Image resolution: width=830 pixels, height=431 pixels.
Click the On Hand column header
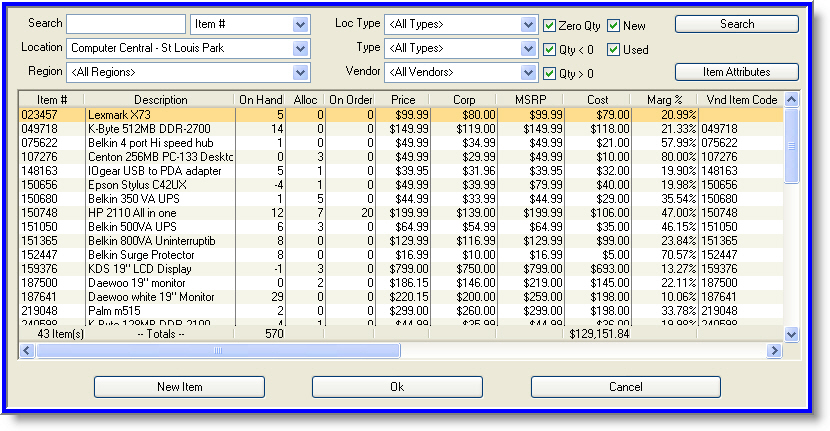point(260,100)
